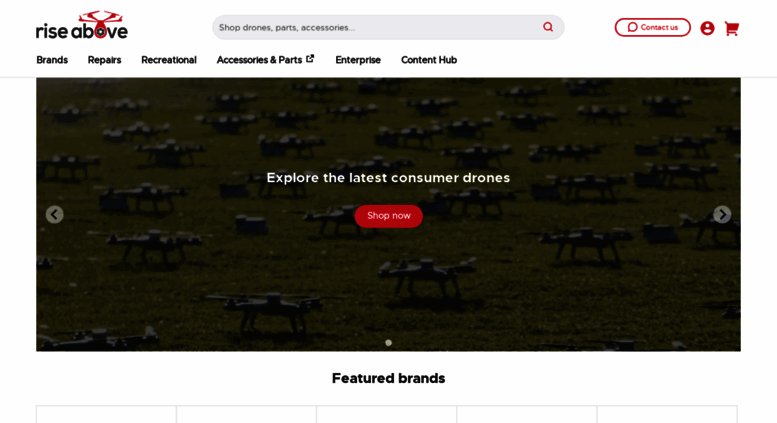Open Accessories & Parts nav link
The height and width of the screenshot is (423, 777).
(x=259, y=60)
